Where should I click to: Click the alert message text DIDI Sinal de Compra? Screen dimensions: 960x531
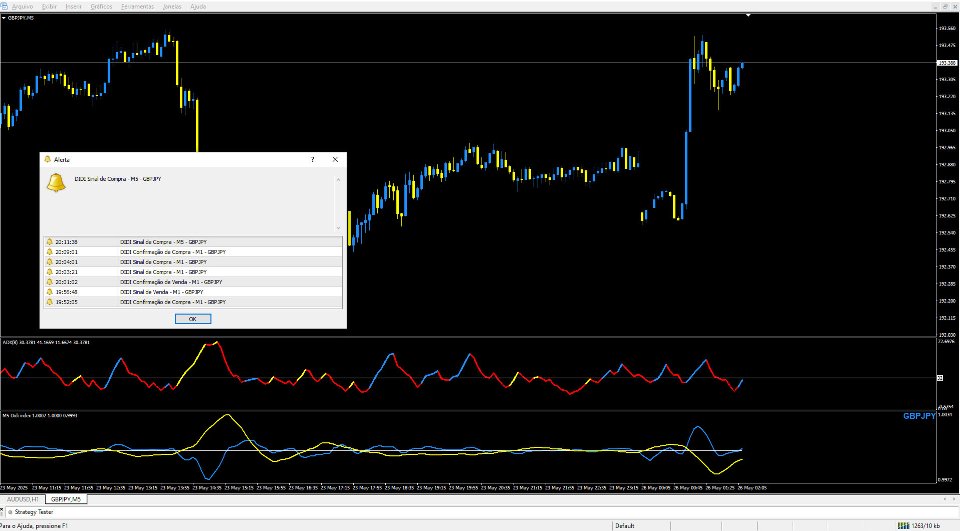(118, 179)
